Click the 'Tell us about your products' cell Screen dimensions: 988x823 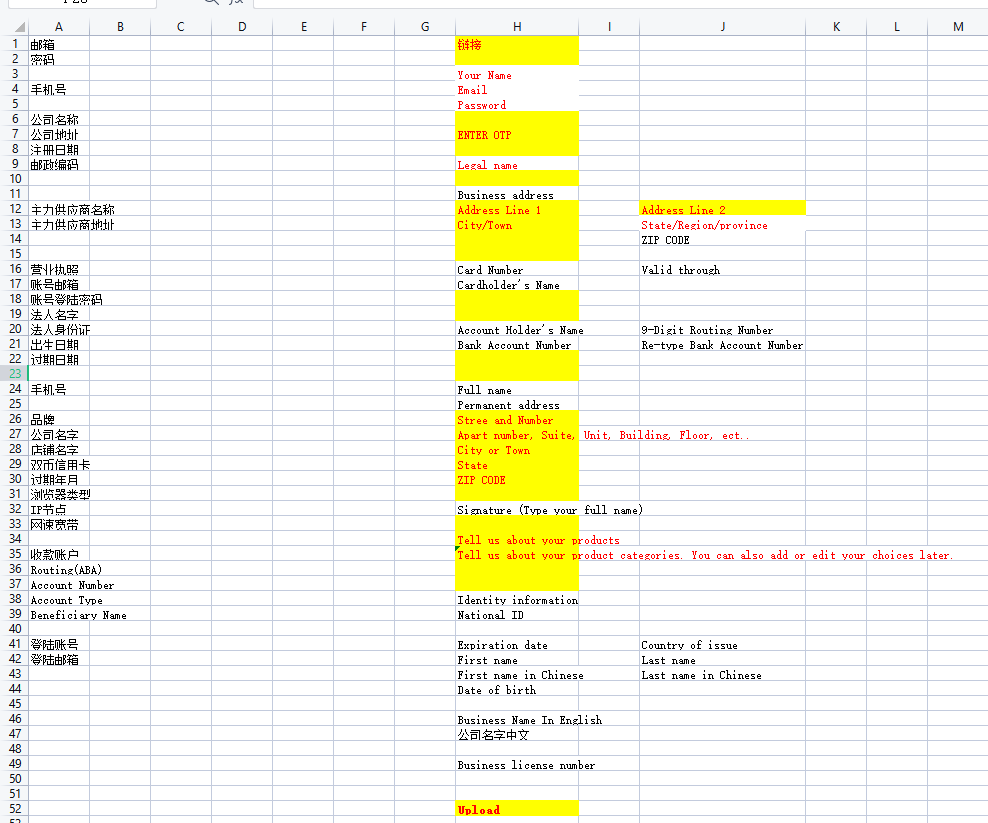517,539
